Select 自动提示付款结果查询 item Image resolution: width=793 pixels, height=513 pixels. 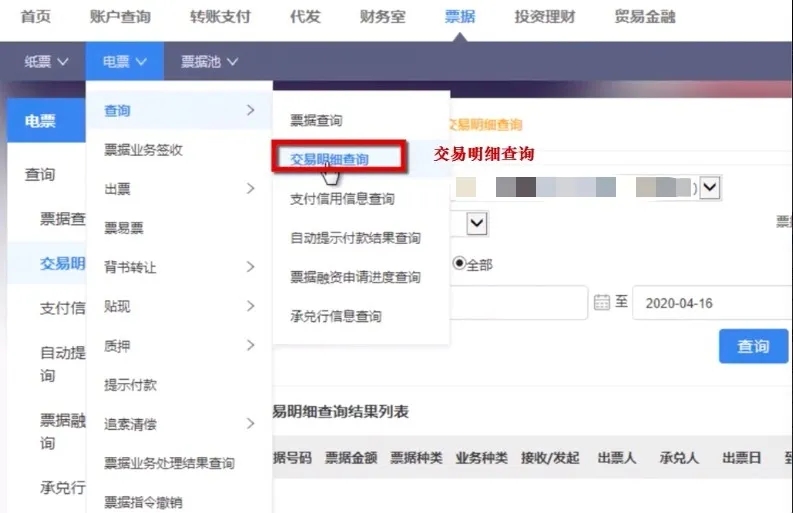(x=356, y=238)
